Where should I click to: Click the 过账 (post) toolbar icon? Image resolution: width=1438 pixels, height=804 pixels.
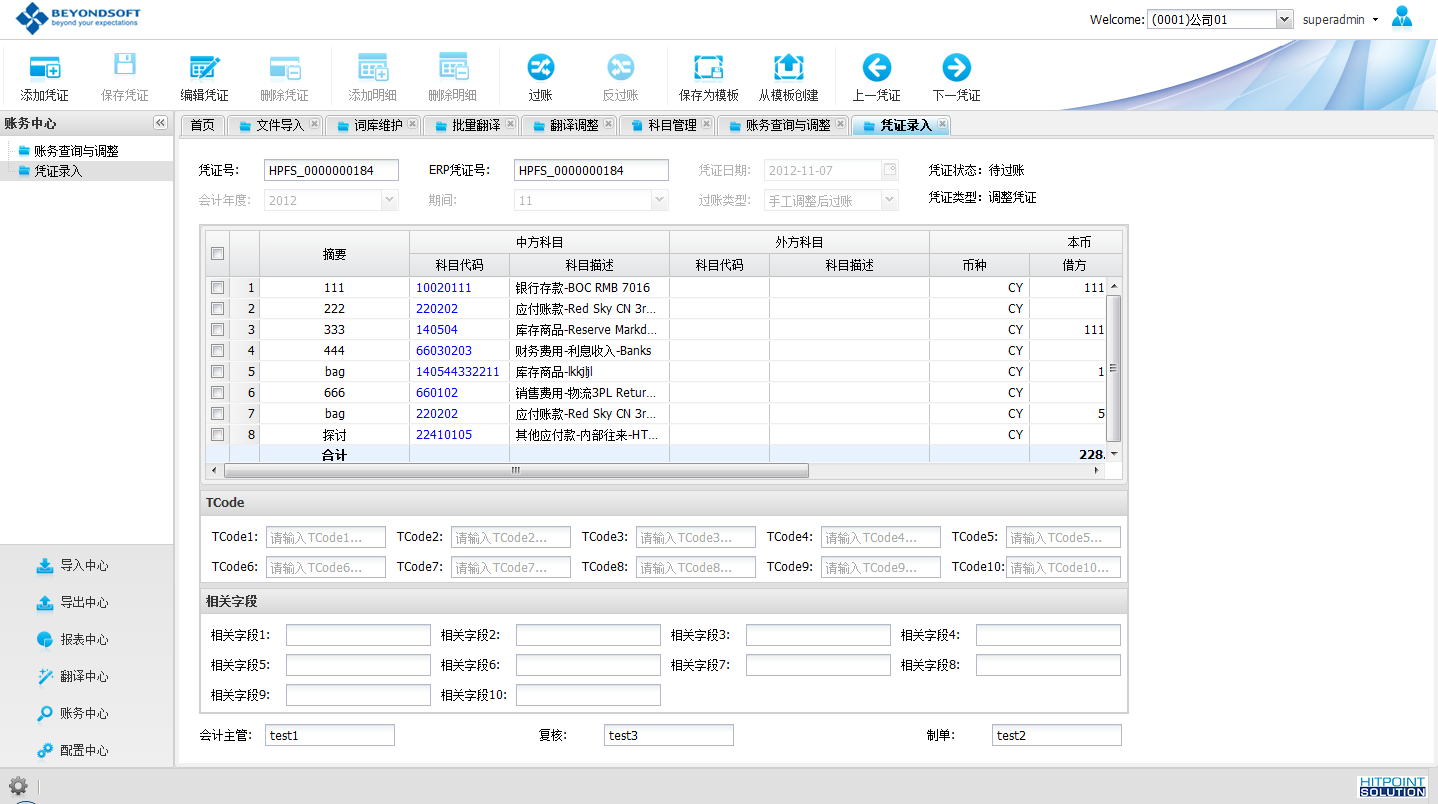[541, 68]
